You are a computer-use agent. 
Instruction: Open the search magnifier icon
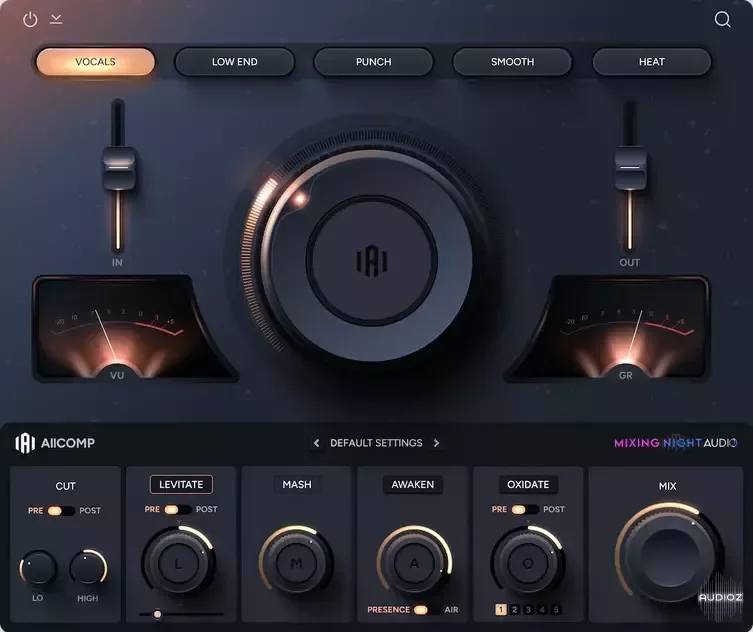[x=723, y=19]
